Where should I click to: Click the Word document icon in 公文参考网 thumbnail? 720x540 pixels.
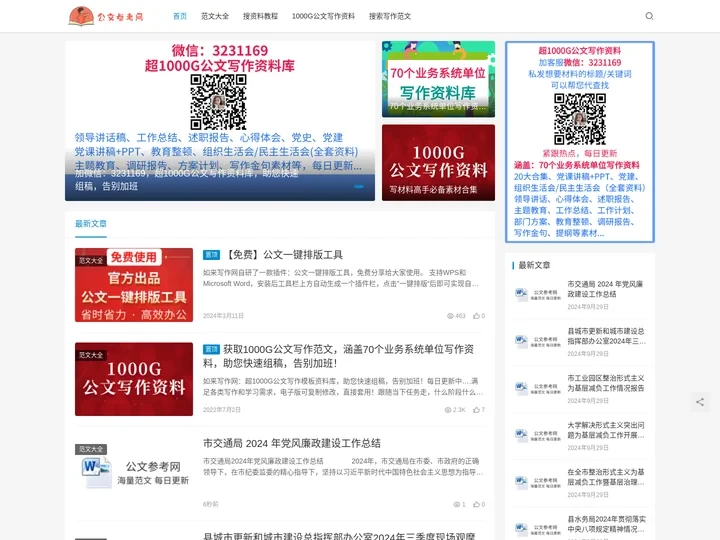point(97,472)
